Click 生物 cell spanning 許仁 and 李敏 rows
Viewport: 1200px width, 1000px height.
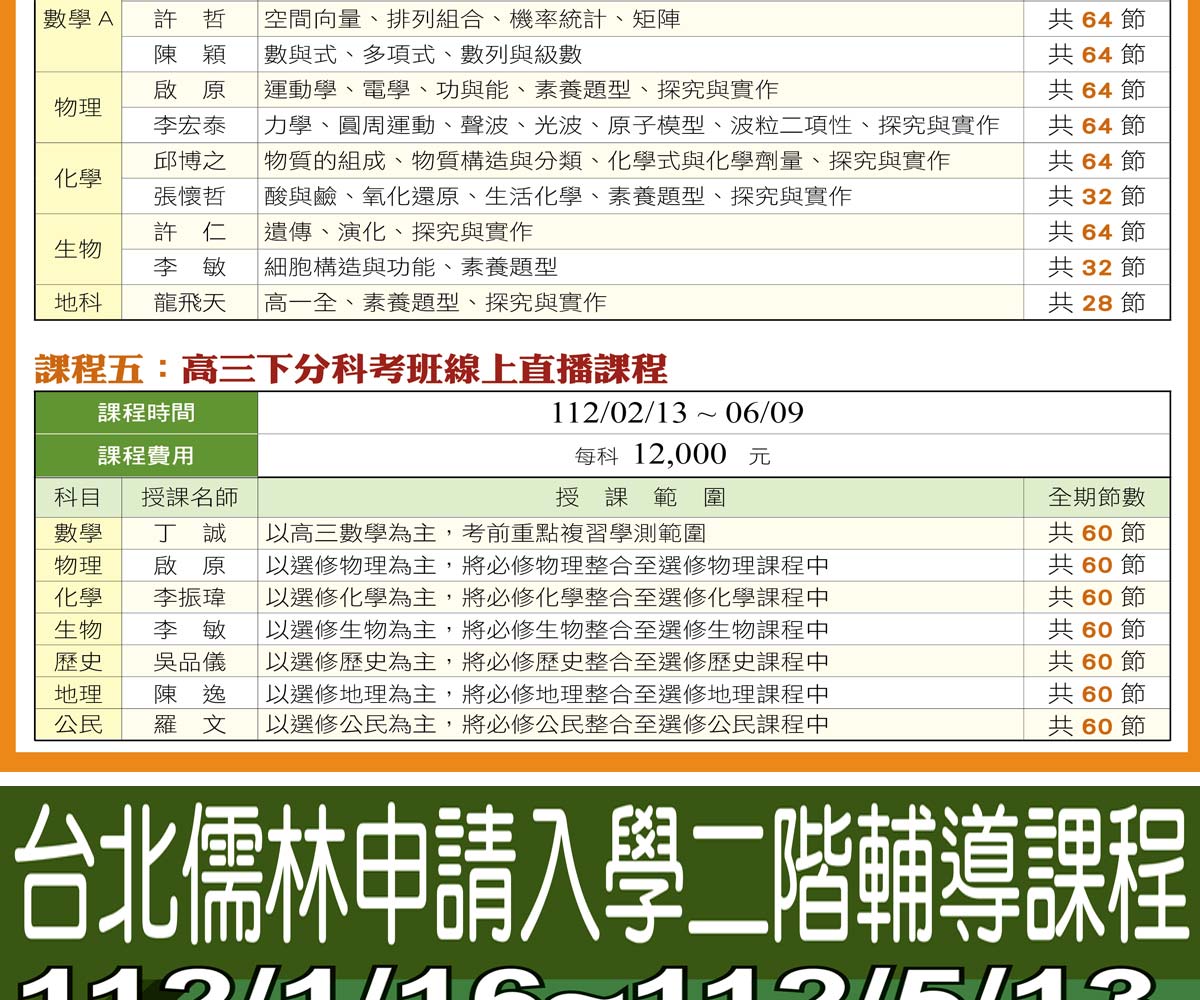[78, 249]
